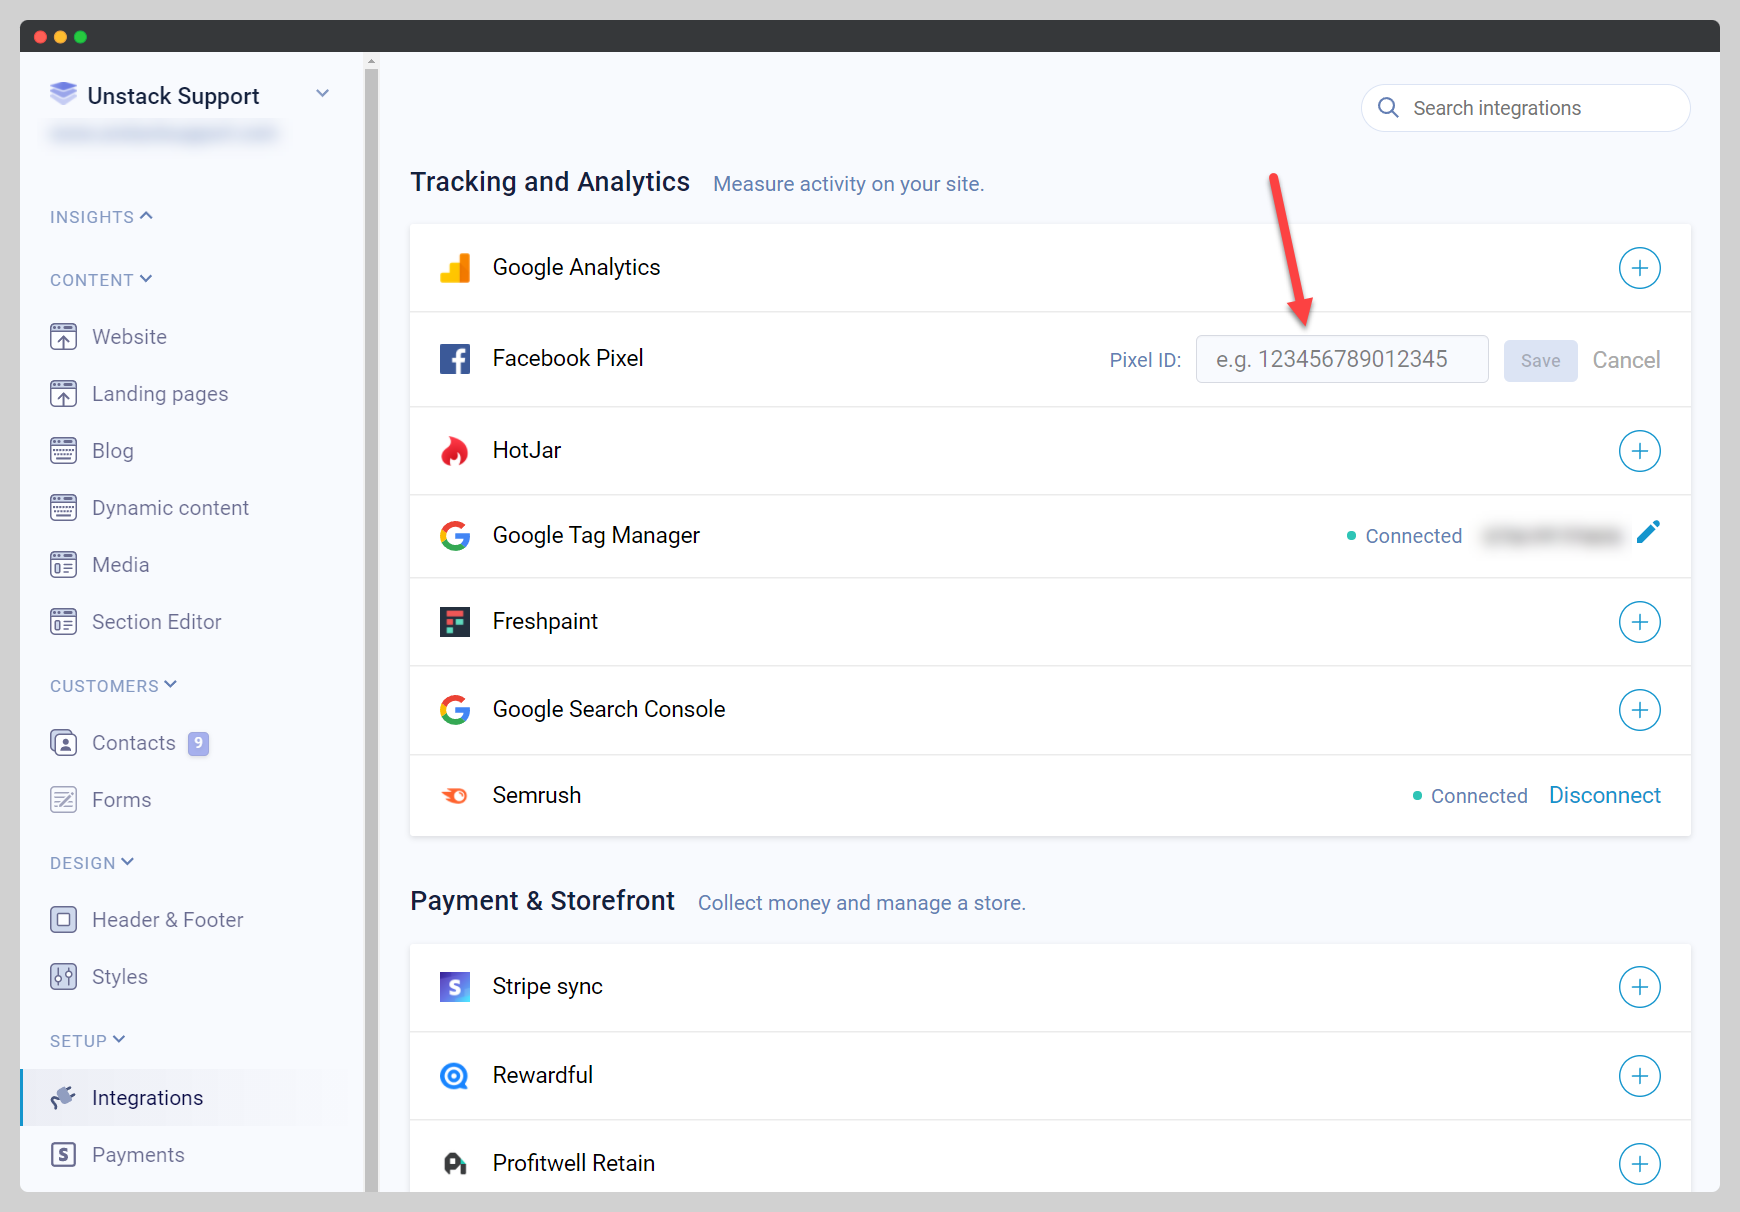Click the Disconnect link for Semrush

(x=1604, y=796)
